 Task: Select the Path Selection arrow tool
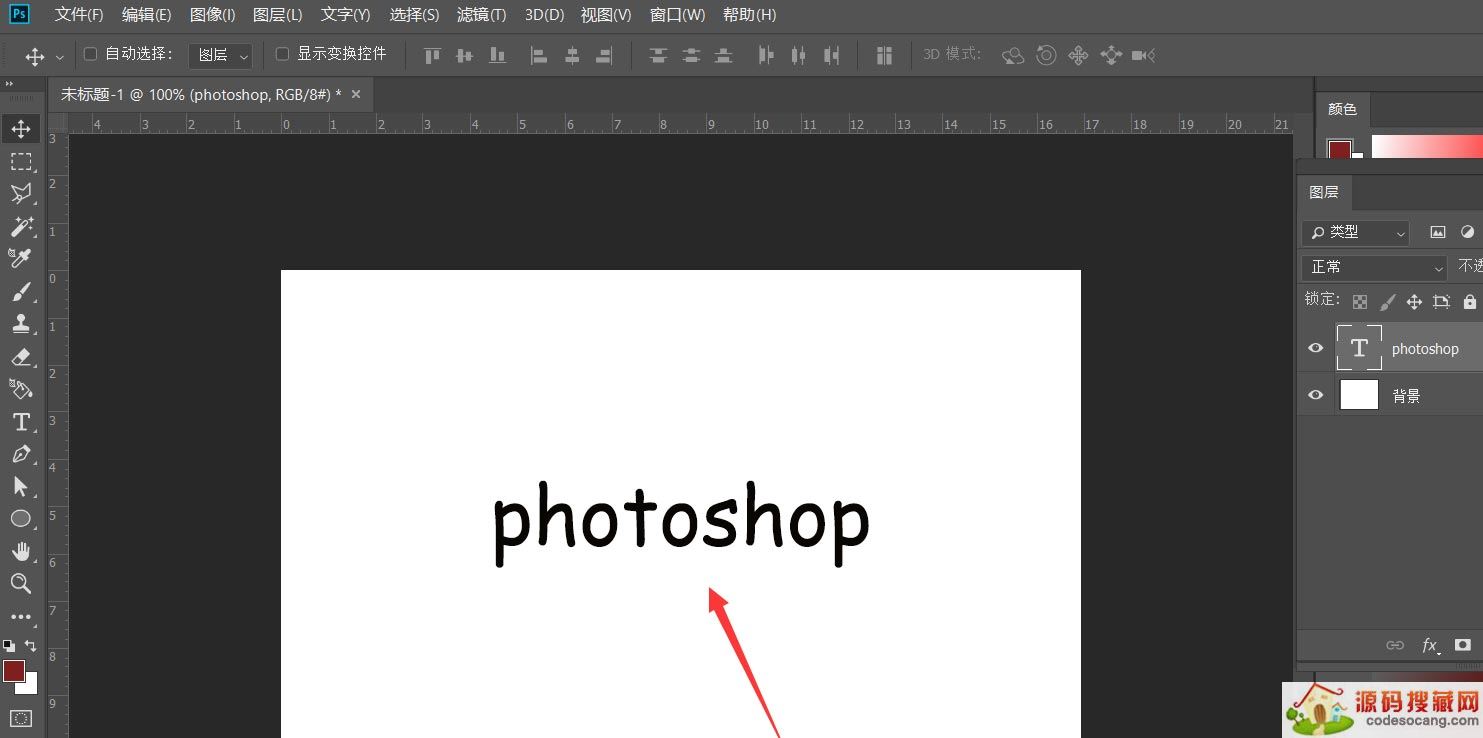click(x=21, y=487)
